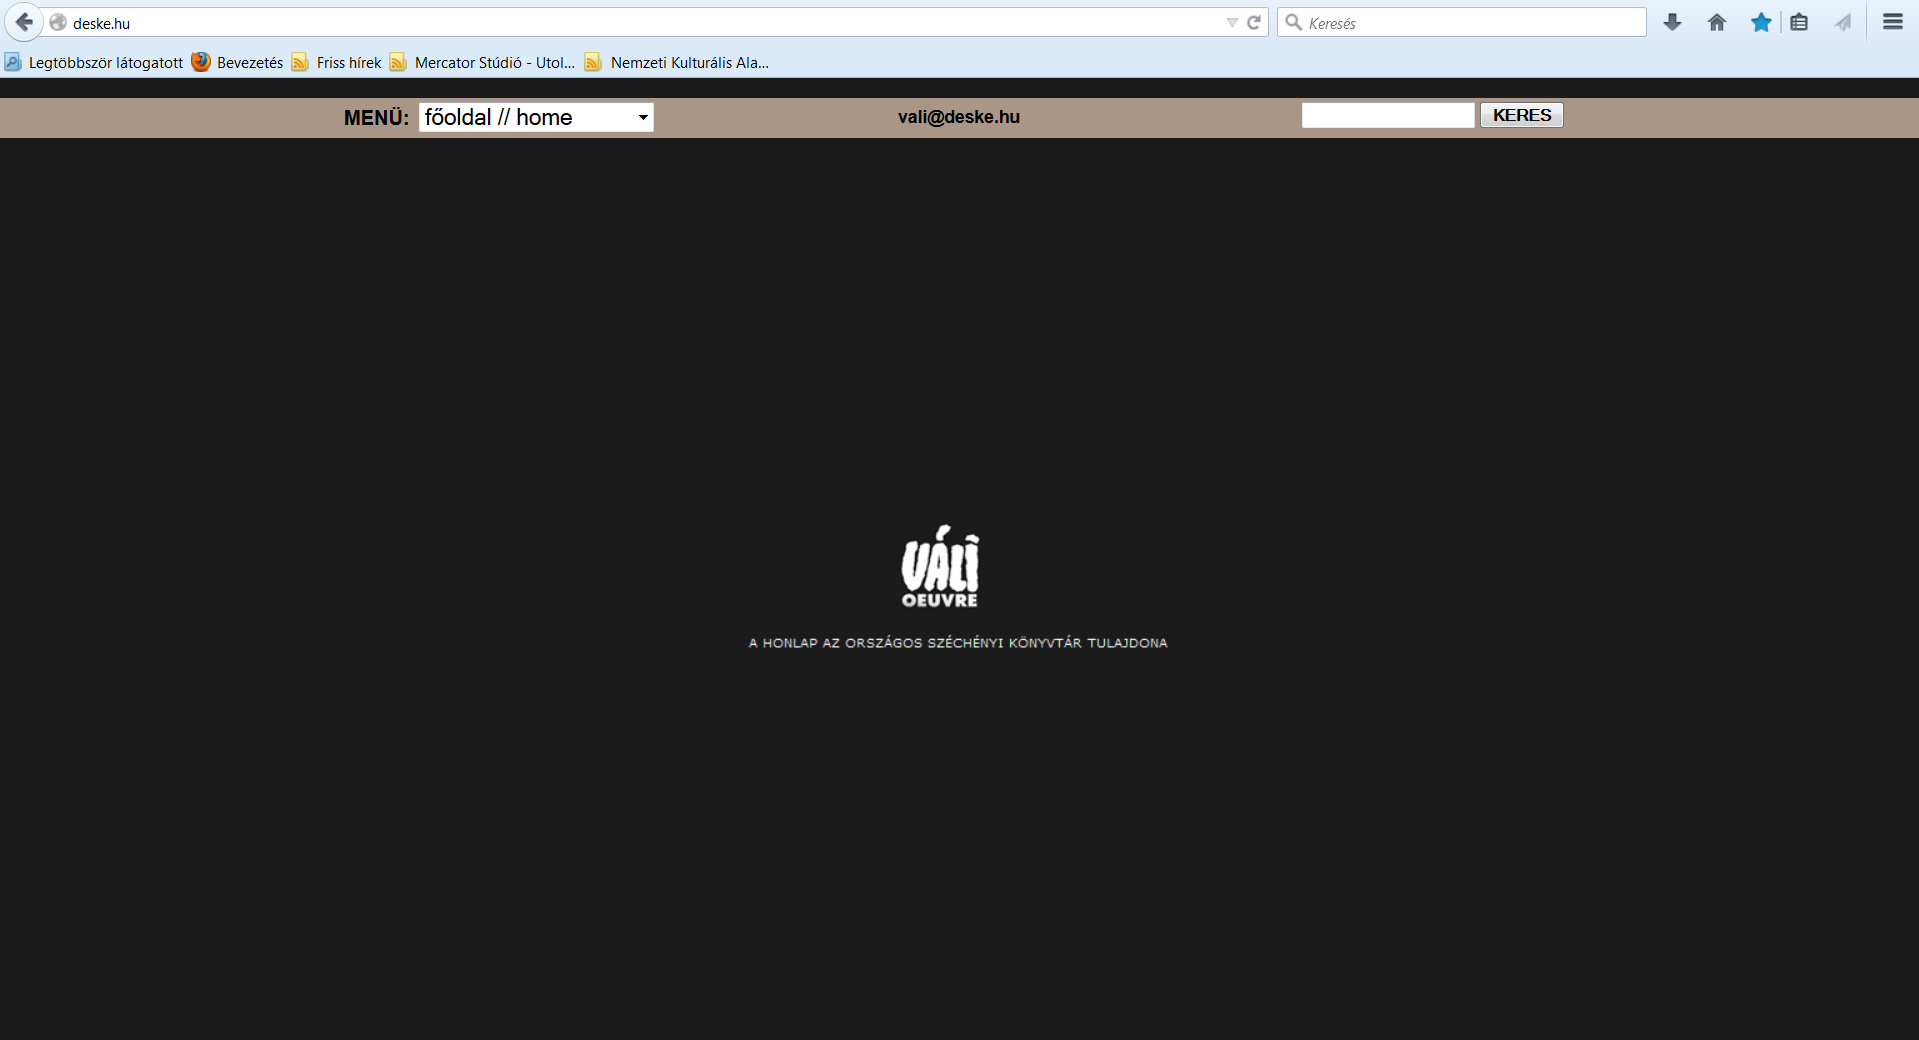Expand the MENÜ főoldal // home dropdown

click(x=536, y=117)
